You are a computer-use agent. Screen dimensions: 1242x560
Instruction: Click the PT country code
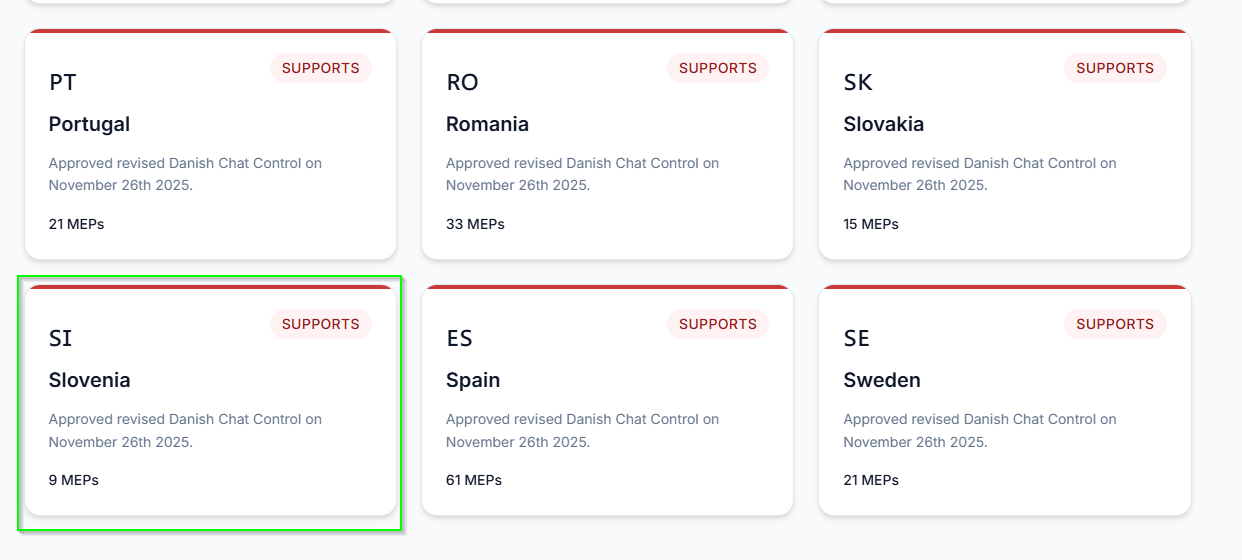click(x=62, y=82)
